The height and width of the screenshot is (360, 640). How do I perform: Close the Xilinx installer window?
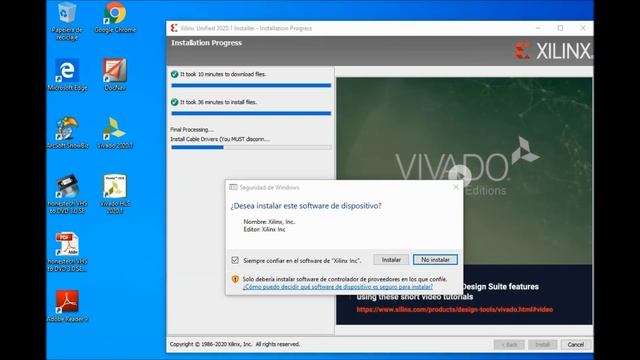[583, 28]
